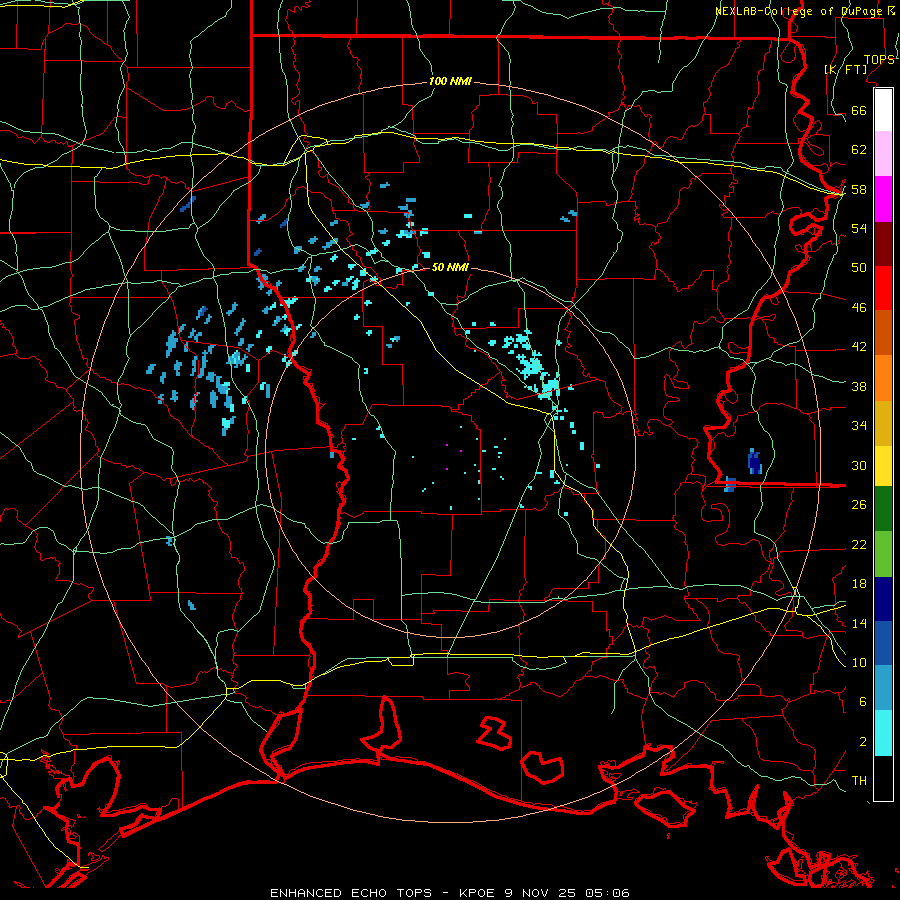The height and width of the screenshot is (900, 900).
Task: Click the legend value '22'
Action: coord(859,544)
